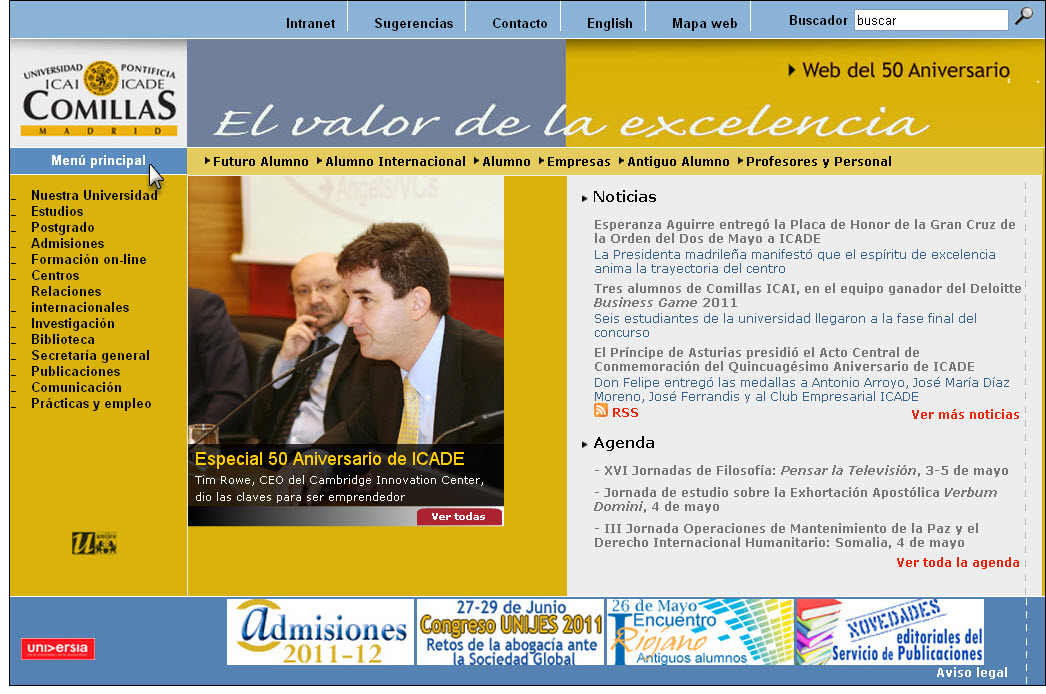Click Ver más noticias link
The width and height of the screenshot is (1046, 694).
coord(965,414)
